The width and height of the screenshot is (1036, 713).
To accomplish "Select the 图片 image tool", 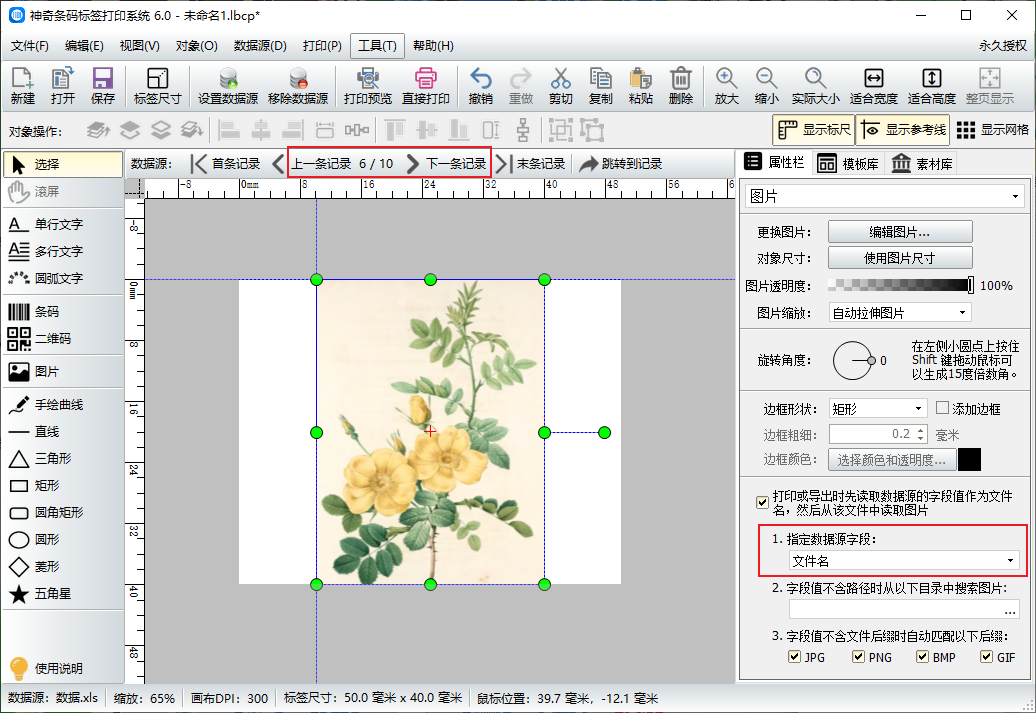I will pos(63,371).
